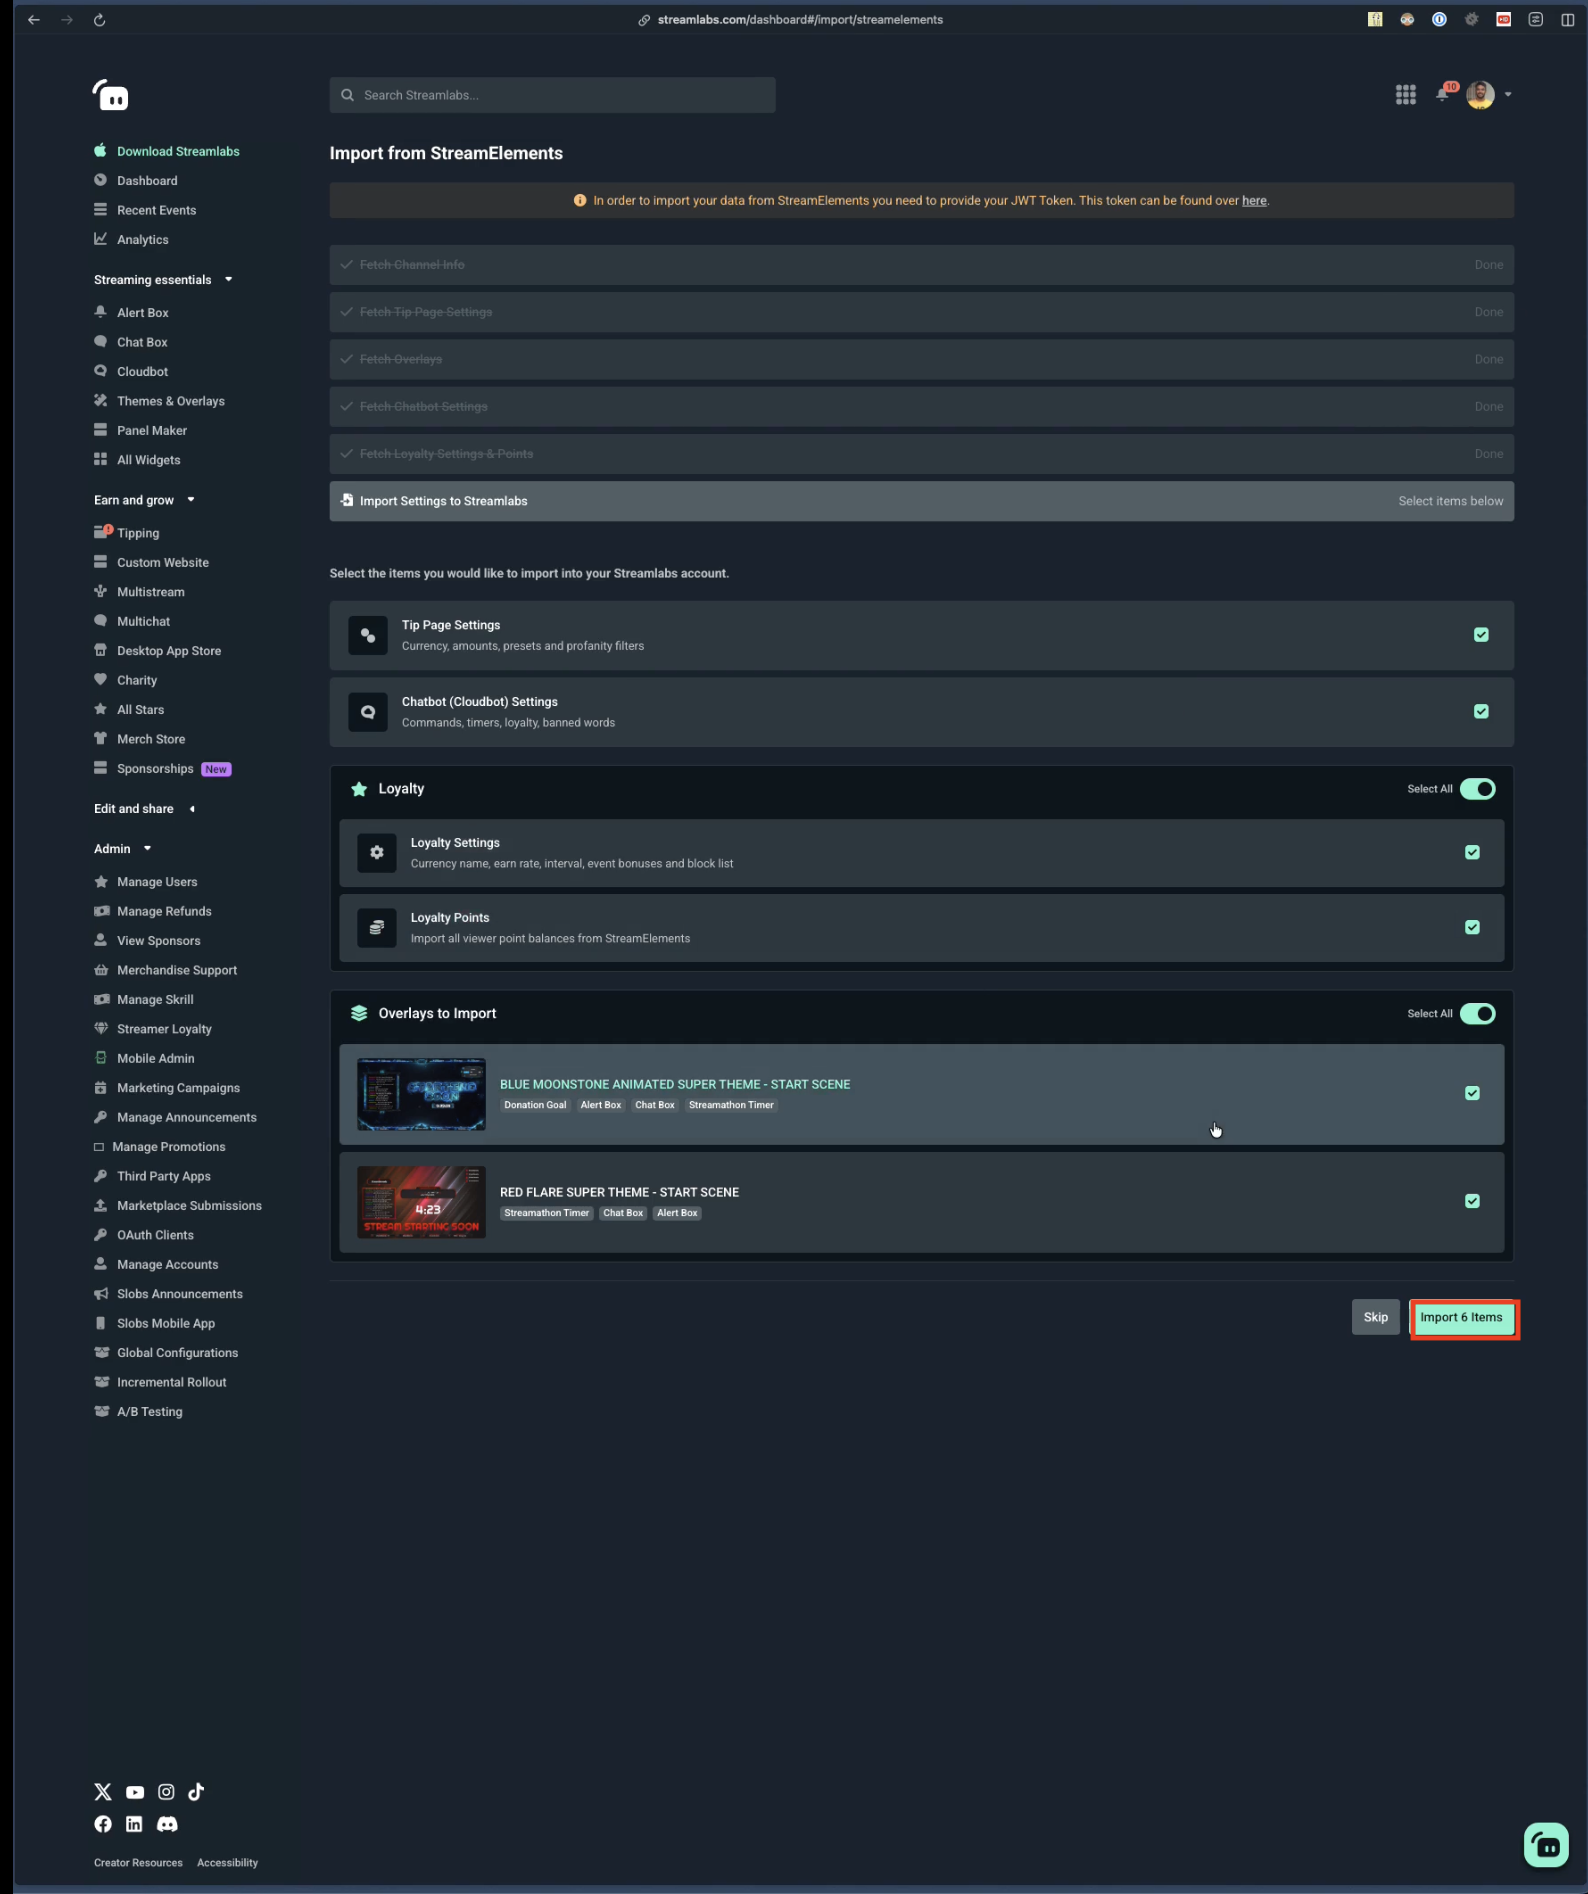1588x1894 pixels.
Task: Uncheck Loyalty Points checkbox
Action: point(1472,928)
